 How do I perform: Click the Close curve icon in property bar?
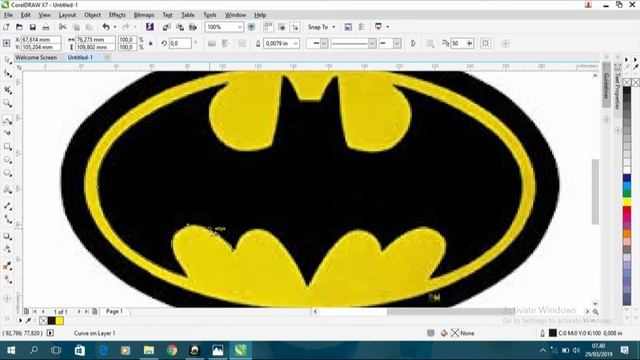[x=413, y=43]
